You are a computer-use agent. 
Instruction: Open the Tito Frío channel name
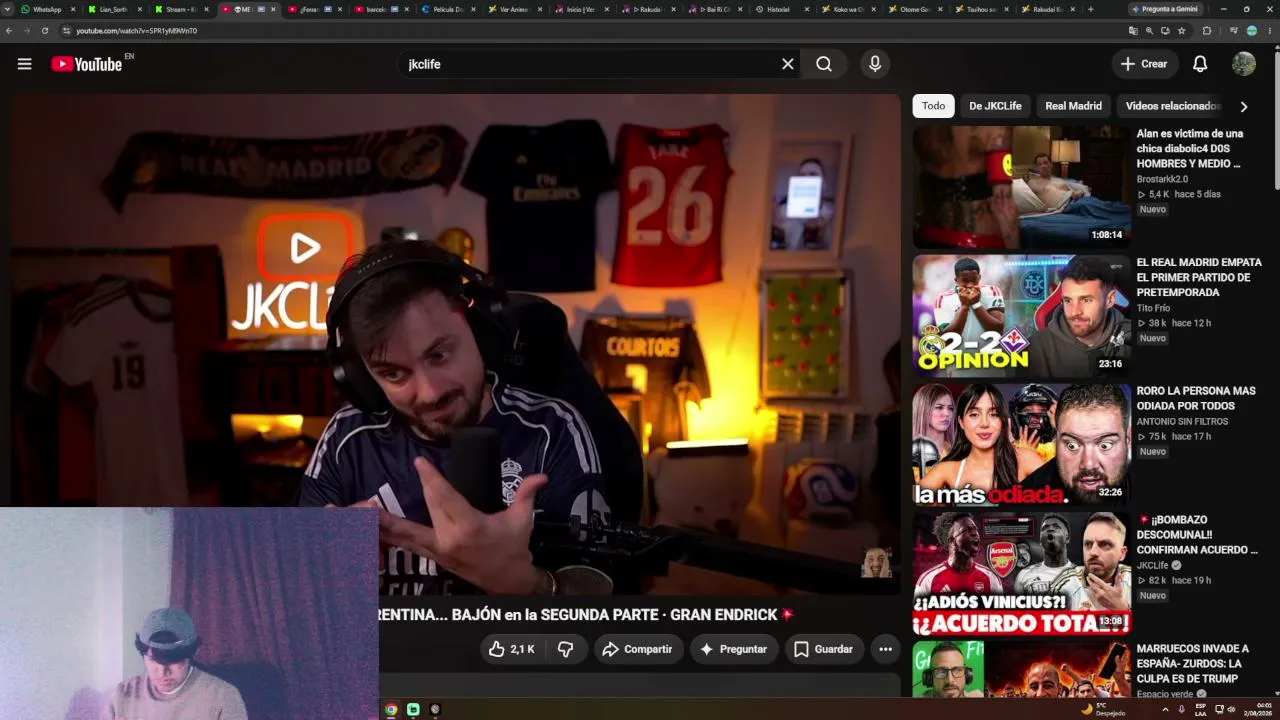point(1153,308)
